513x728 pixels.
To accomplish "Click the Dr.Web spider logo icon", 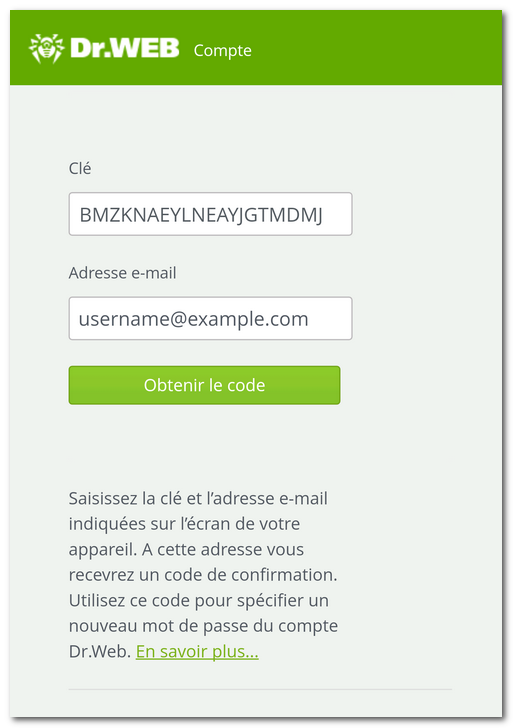I will 46,48.
